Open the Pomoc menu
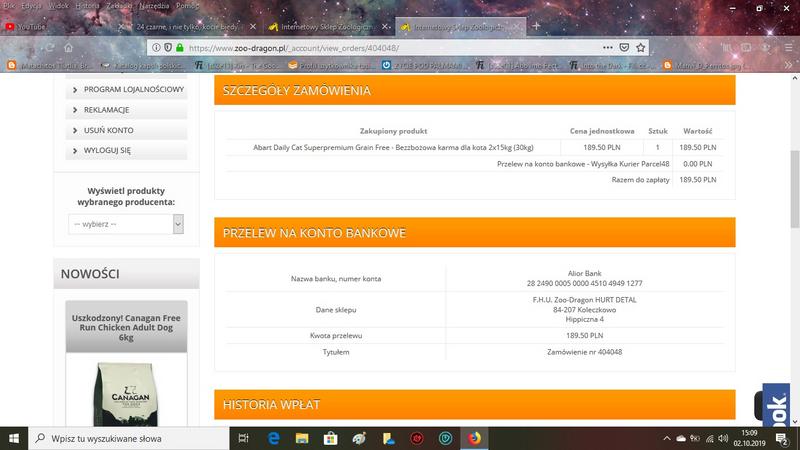800x450 pixels. coord(187,6)
